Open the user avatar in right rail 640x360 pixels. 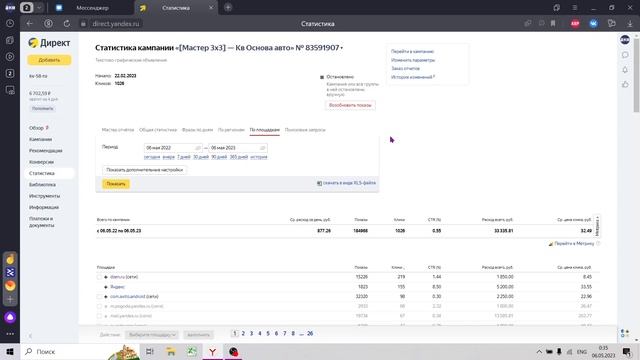tap(625, 40)
